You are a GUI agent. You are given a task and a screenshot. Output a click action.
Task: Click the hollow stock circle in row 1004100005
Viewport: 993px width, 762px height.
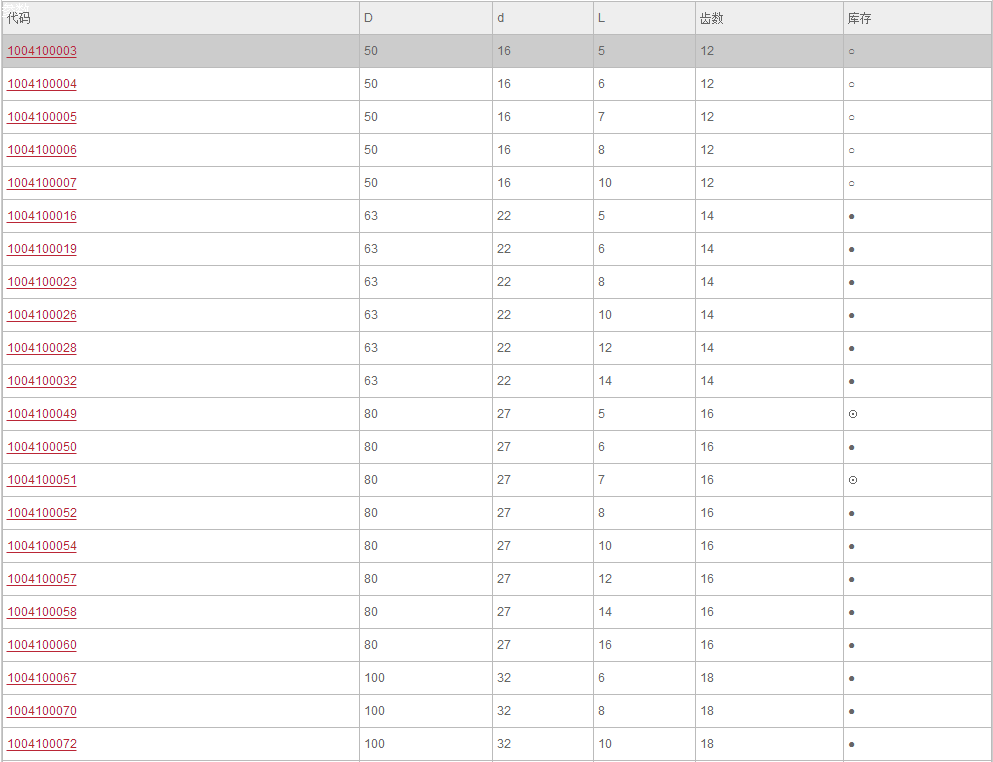click(x=852, y=117)
